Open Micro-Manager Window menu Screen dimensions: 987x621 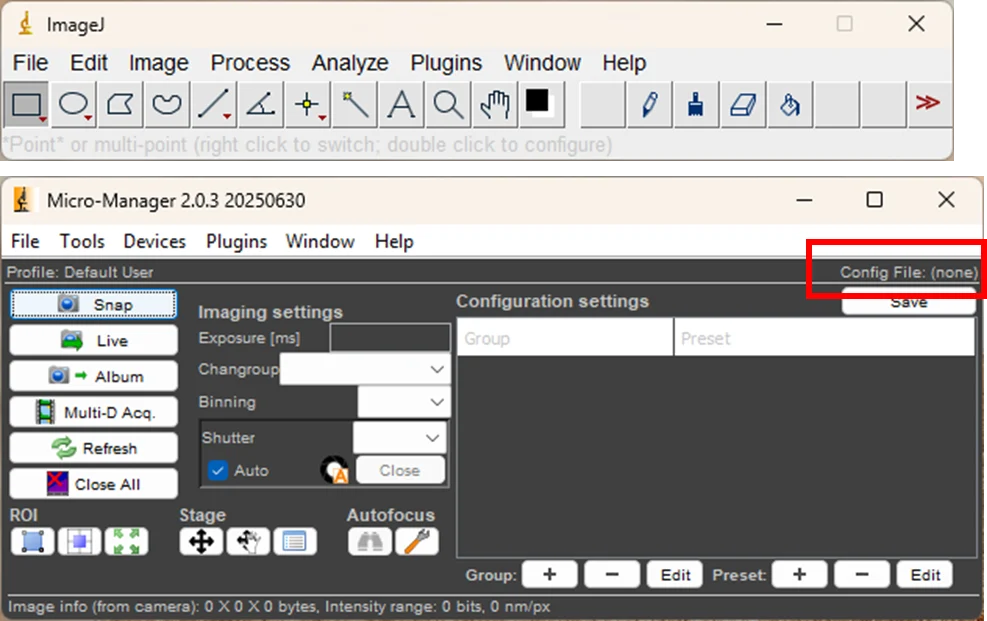320,242
